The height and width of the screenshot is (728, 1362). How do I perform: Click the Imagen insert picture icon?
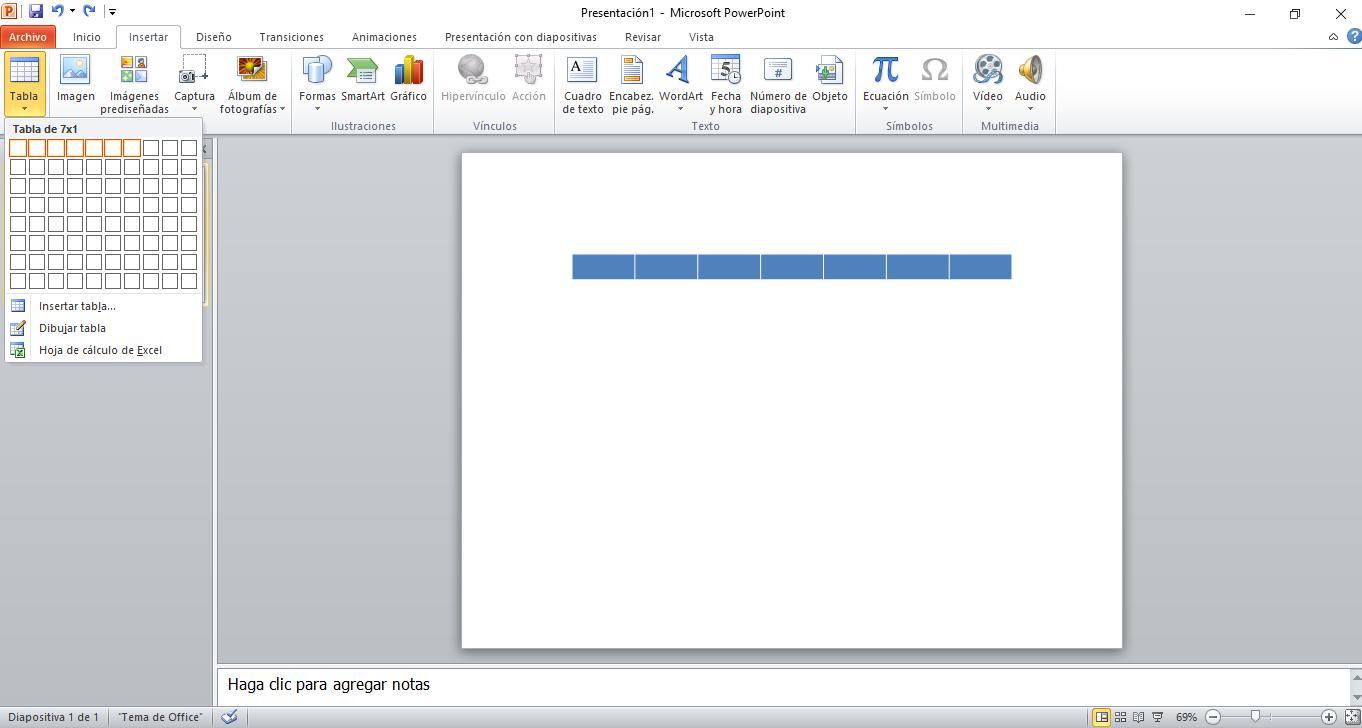tap(75, 72)
